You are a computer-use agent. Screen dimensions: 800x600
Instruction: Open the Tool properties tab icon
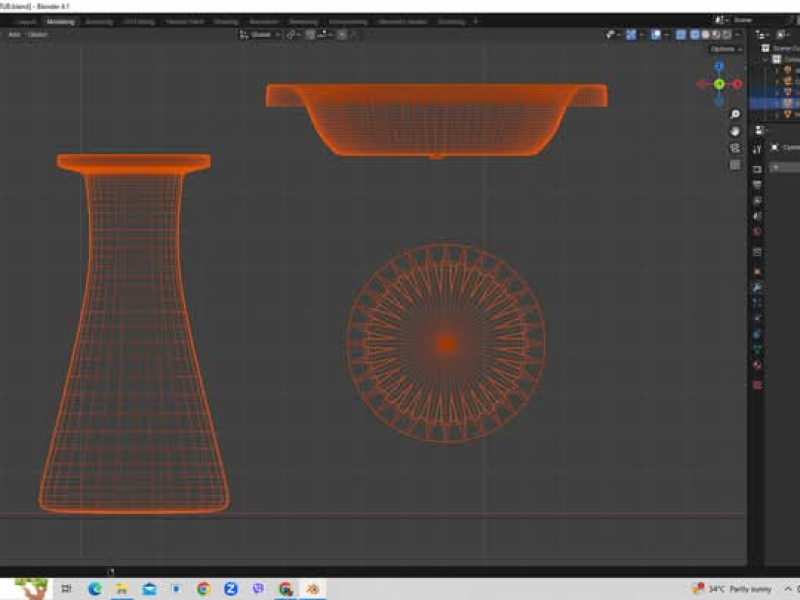pyautogui.click(x=757, y=149)
